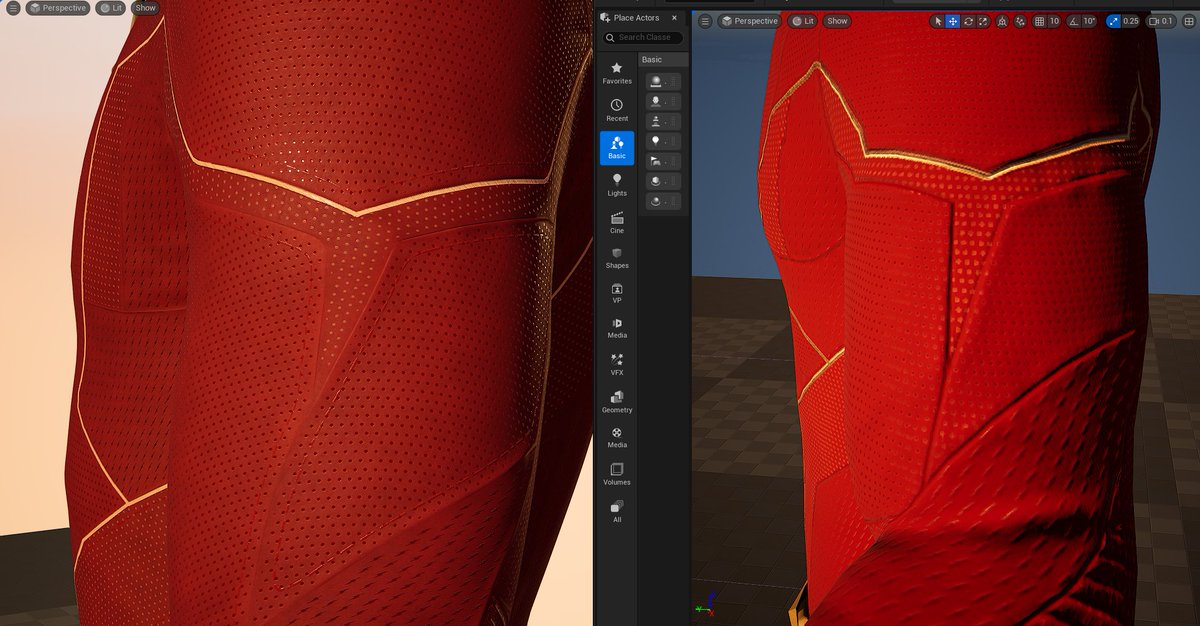Open left viewport options hamburger menu
The width and height of the screenshot is (1200, 626).
[x=14, y=8]
